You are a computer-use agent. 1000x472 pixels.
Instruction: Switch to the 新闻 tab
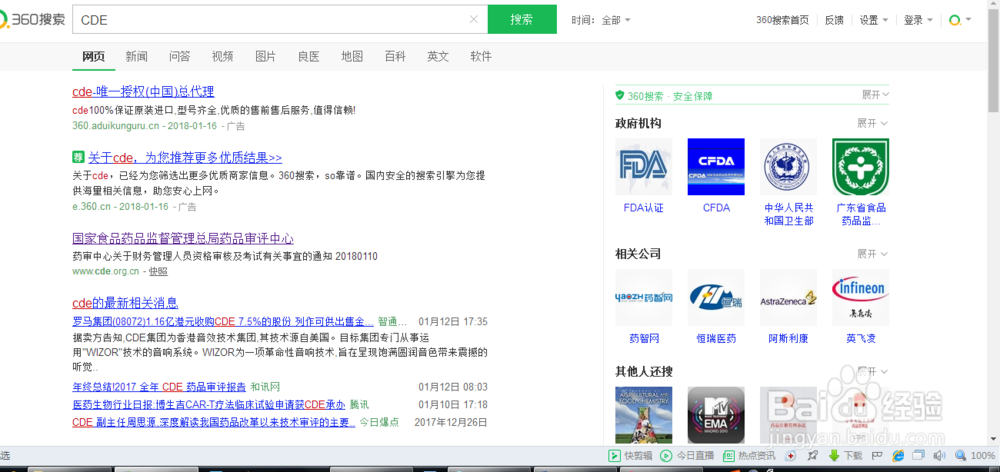(x=136, y=56)
